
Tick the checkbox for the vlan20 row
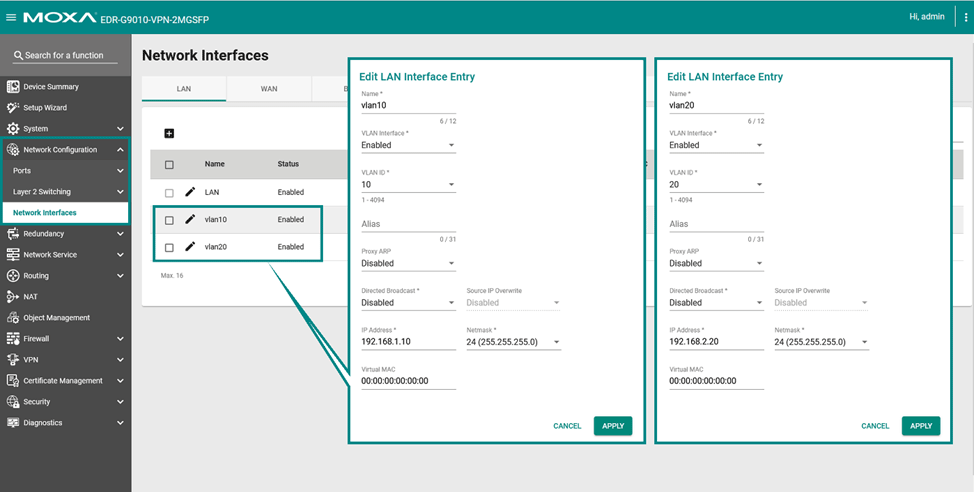169,247
